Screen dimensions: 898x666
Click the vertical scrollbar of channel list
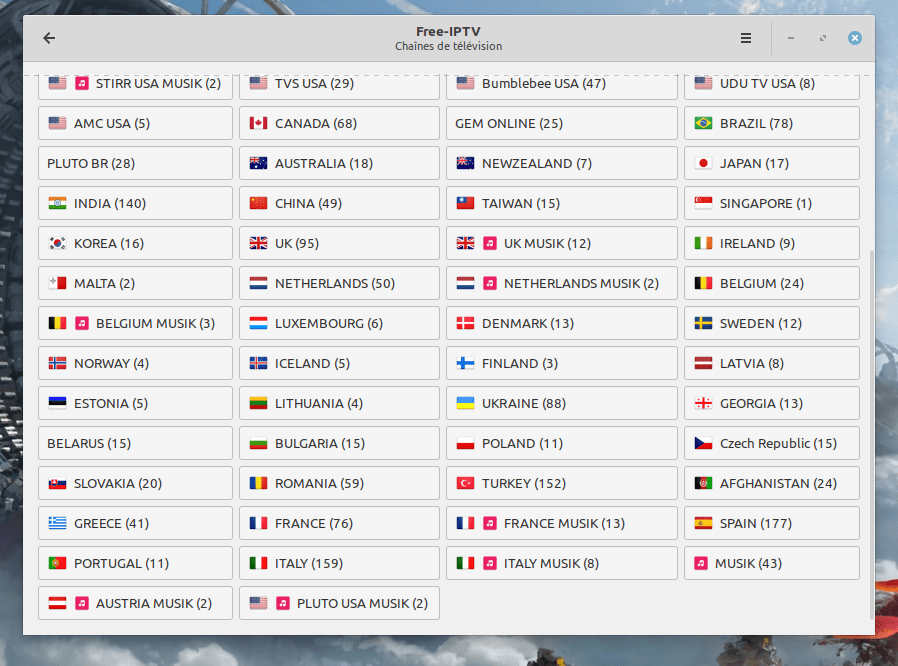click(x=872, y=434)
